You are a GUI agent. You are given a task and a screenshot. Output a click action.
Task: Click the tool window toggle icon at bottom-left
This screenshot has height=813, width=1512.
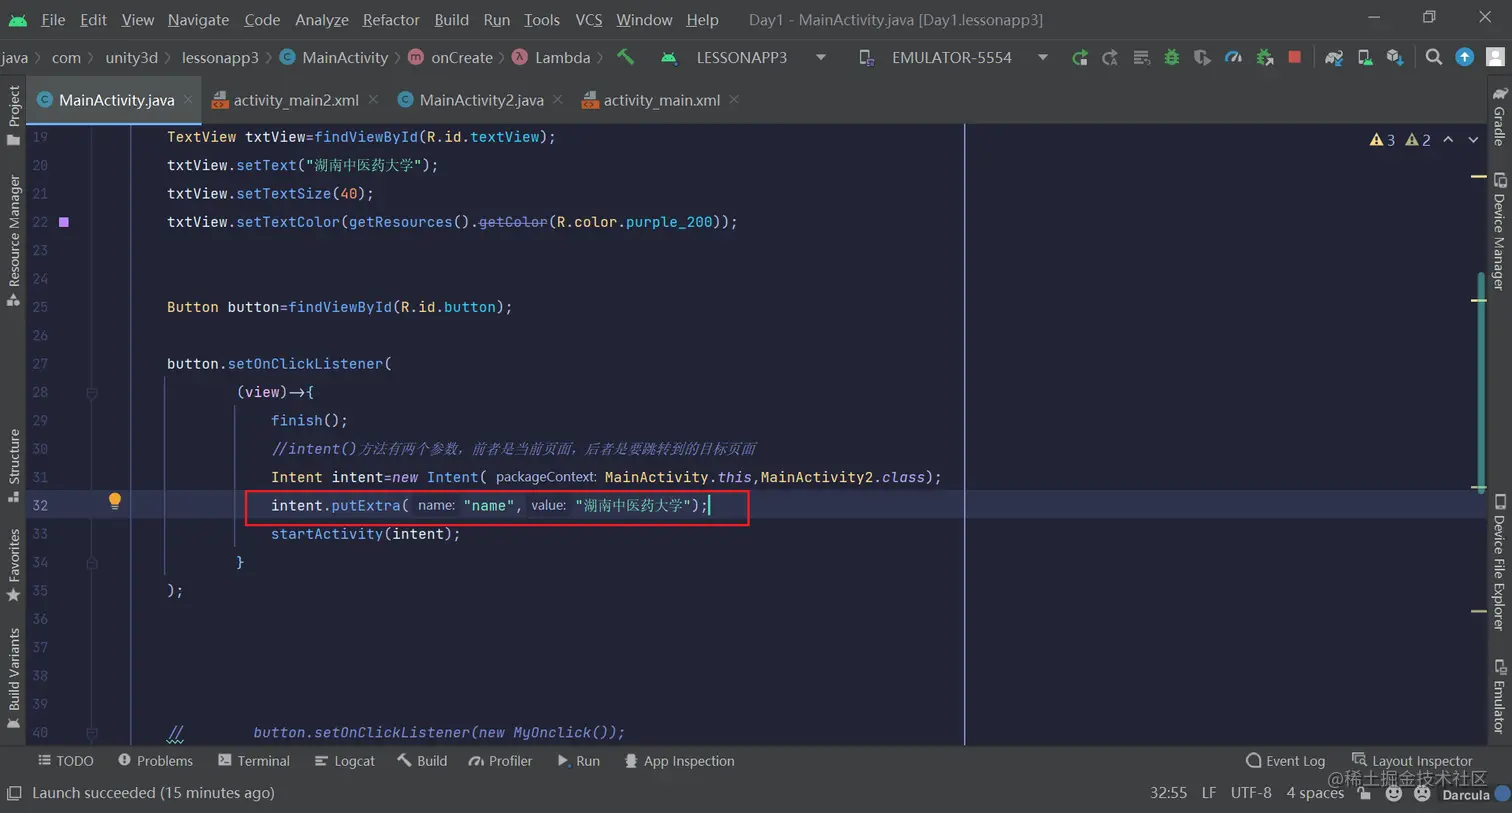(x=14, y=793)
